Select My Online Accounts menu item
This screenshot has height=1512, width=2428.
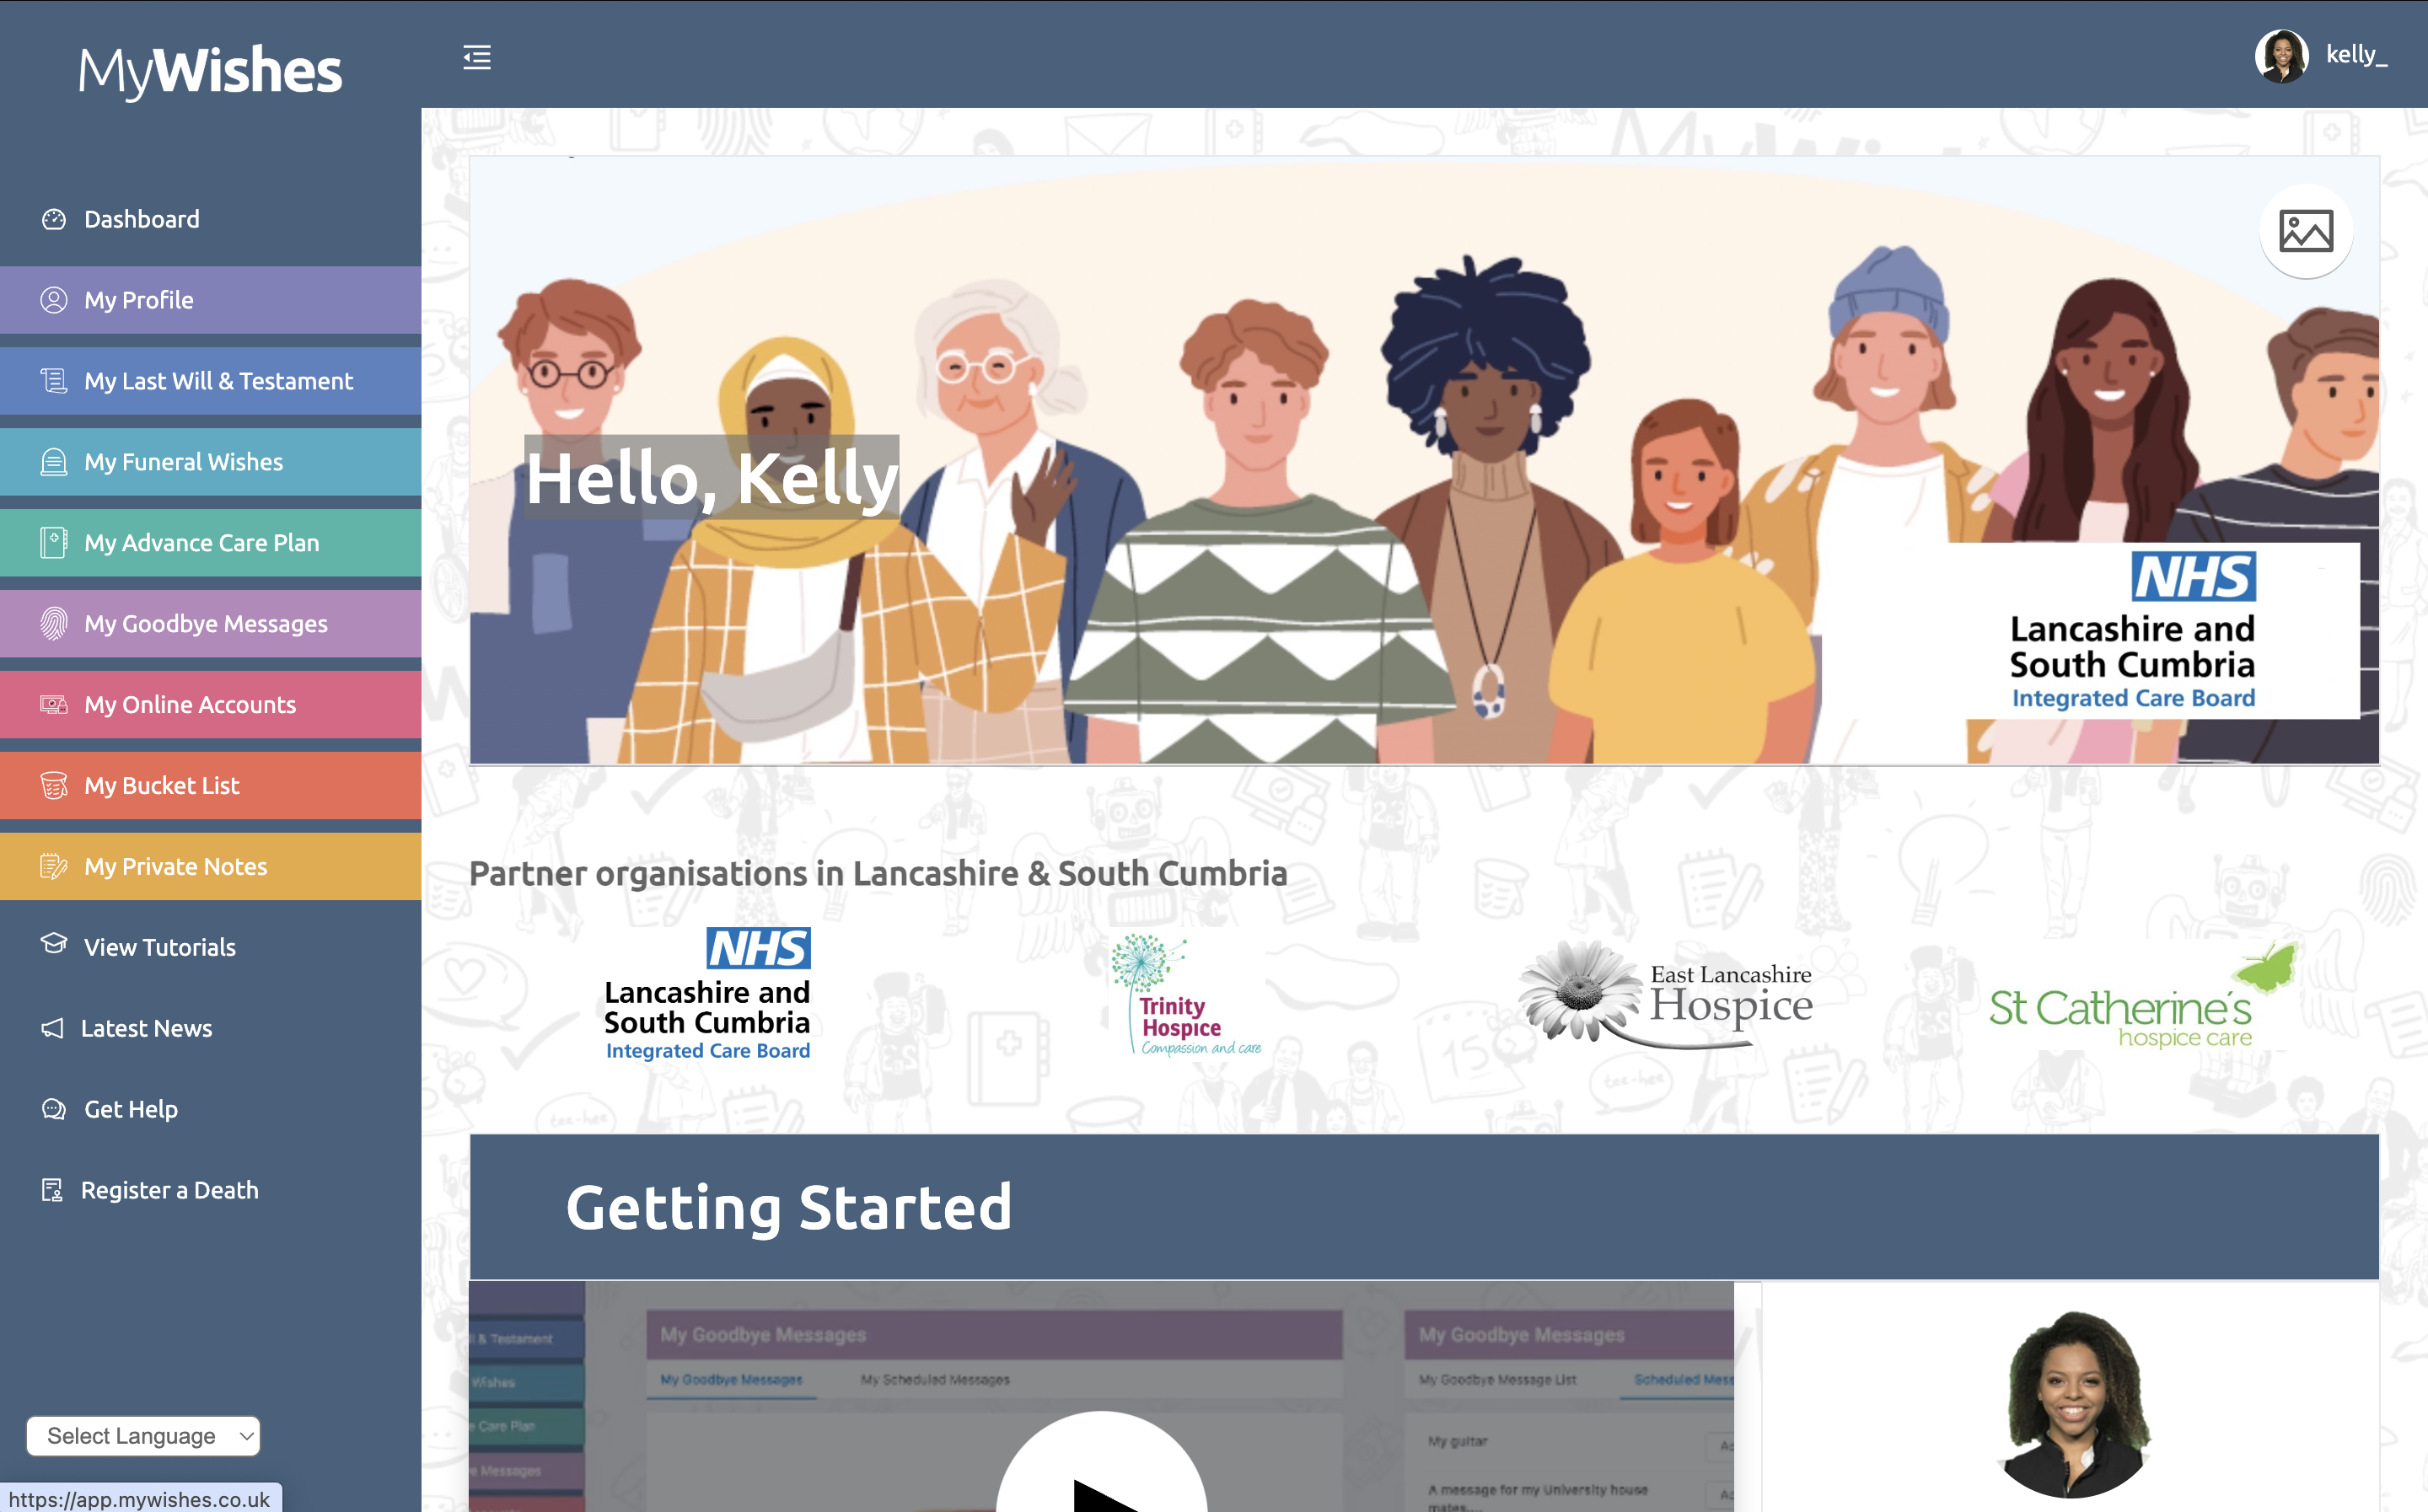[210, 705]
